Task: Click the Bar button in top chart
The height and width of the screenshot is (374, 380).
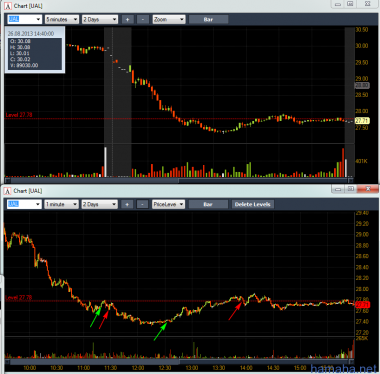Action: 208,19
